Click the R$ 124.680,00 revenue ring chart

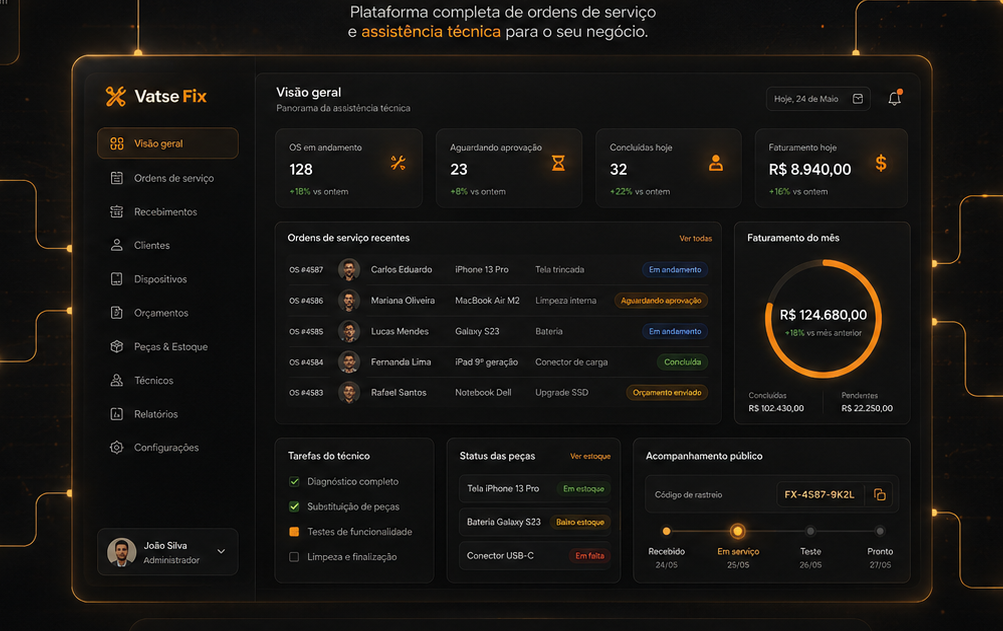click(823, 319)
